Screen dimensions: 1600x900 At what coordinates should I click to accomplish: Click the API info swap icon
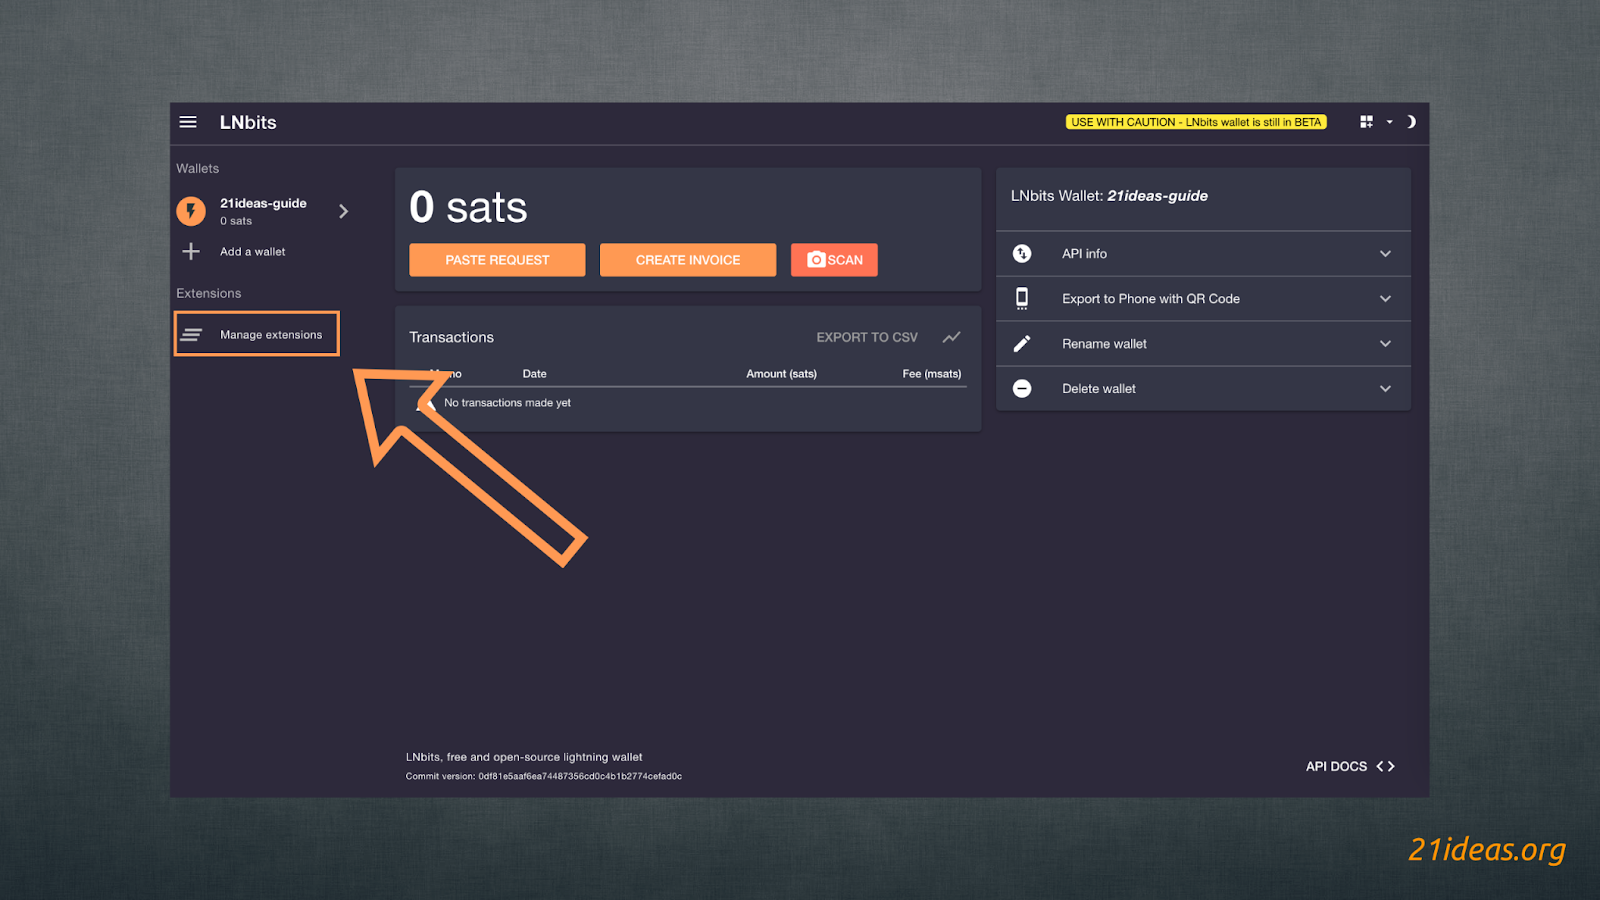point(1022,254)
